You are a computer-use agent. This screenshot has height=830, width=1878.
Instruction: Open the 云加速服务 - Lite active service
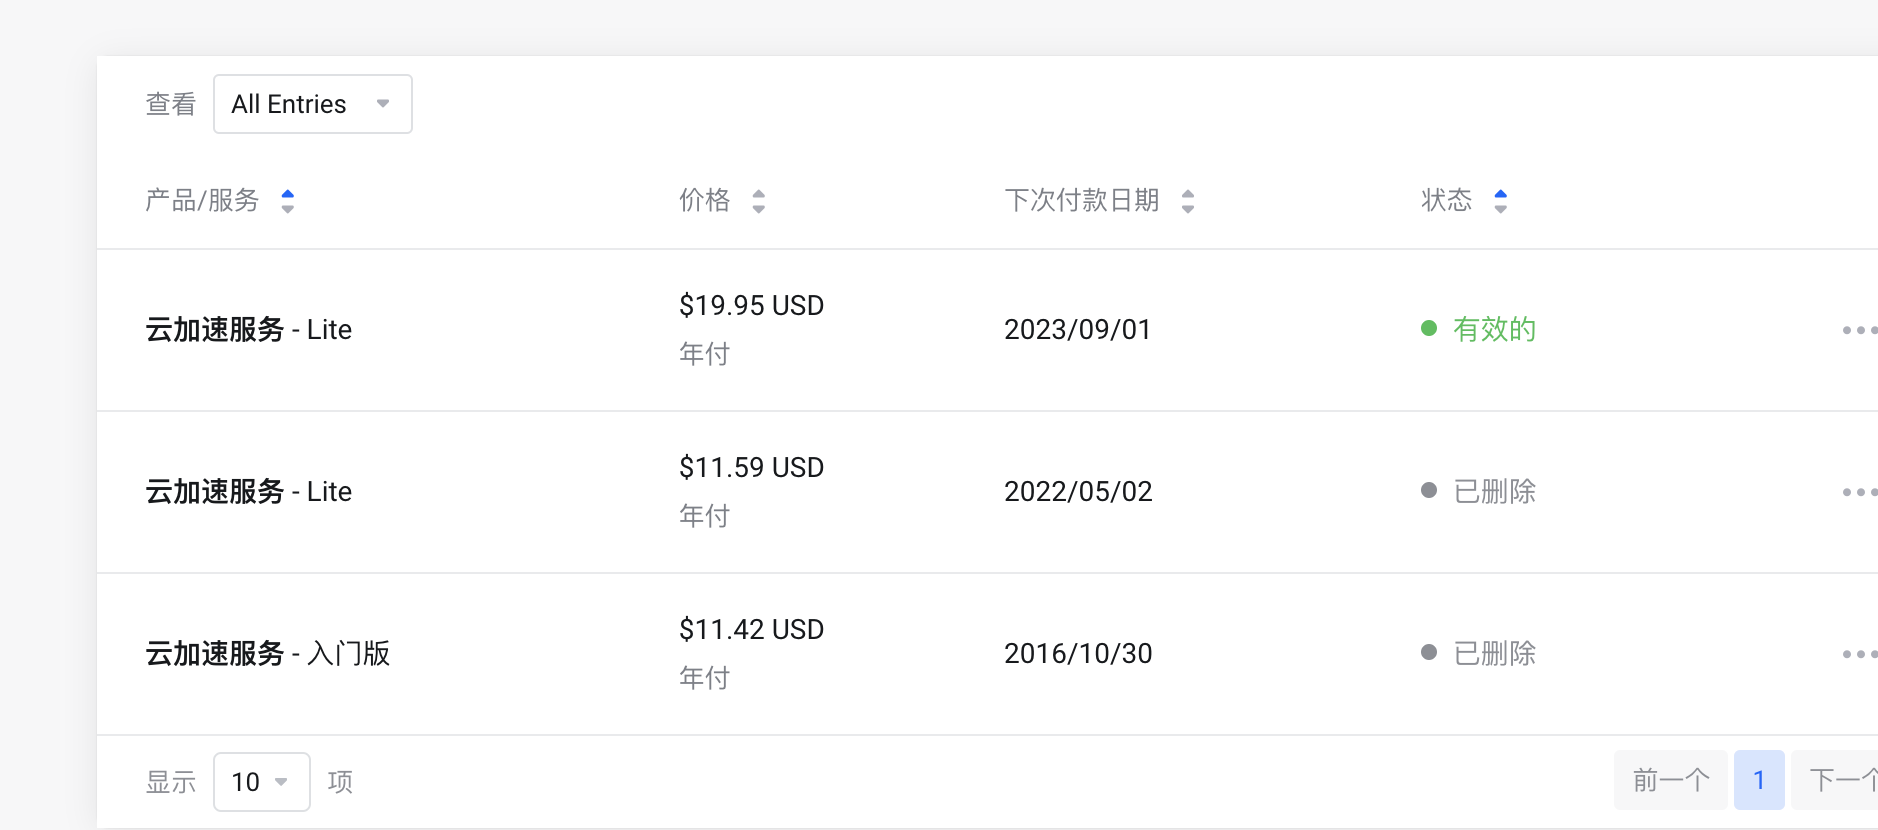pos(249,330)
